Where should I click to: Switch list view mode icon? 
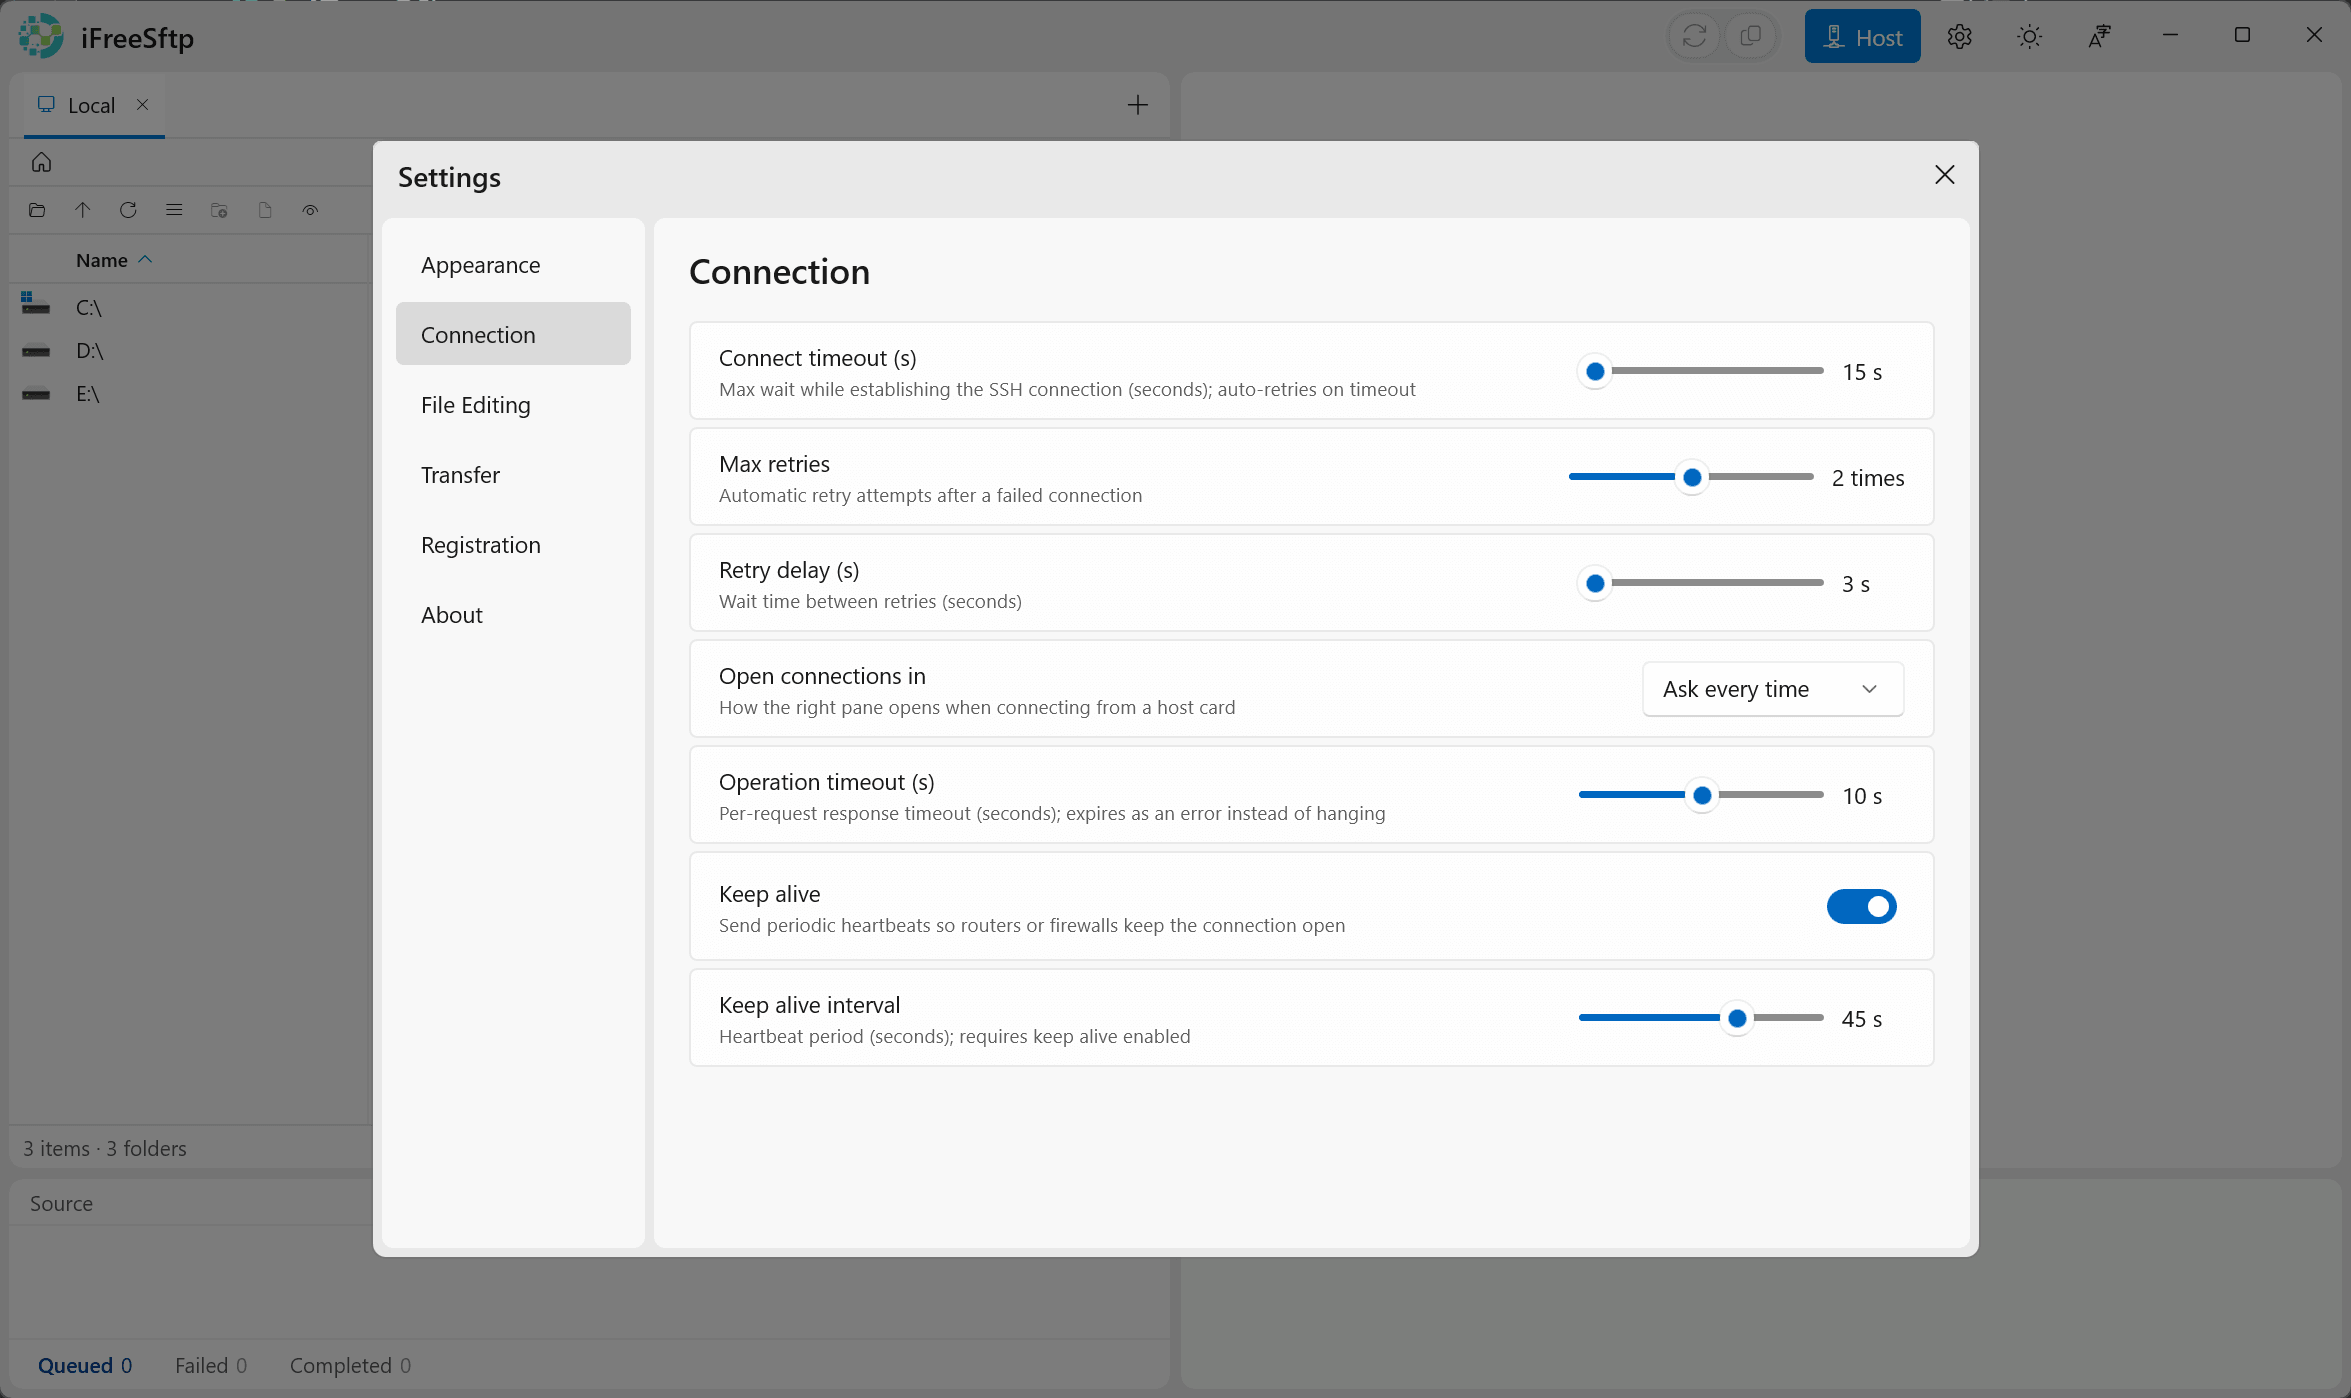point(174,210)
